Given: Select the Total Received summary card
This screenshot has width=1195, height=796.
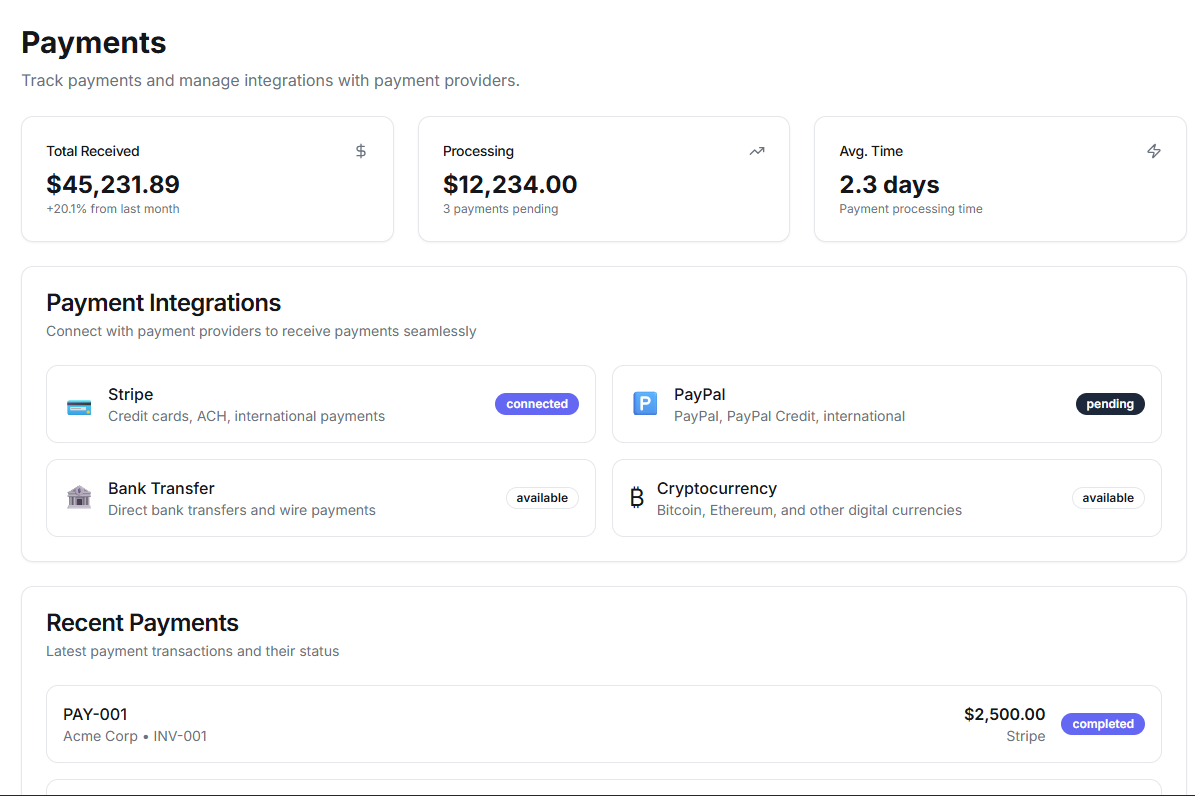Looking at the screenshot, I should tap(207, 179).
